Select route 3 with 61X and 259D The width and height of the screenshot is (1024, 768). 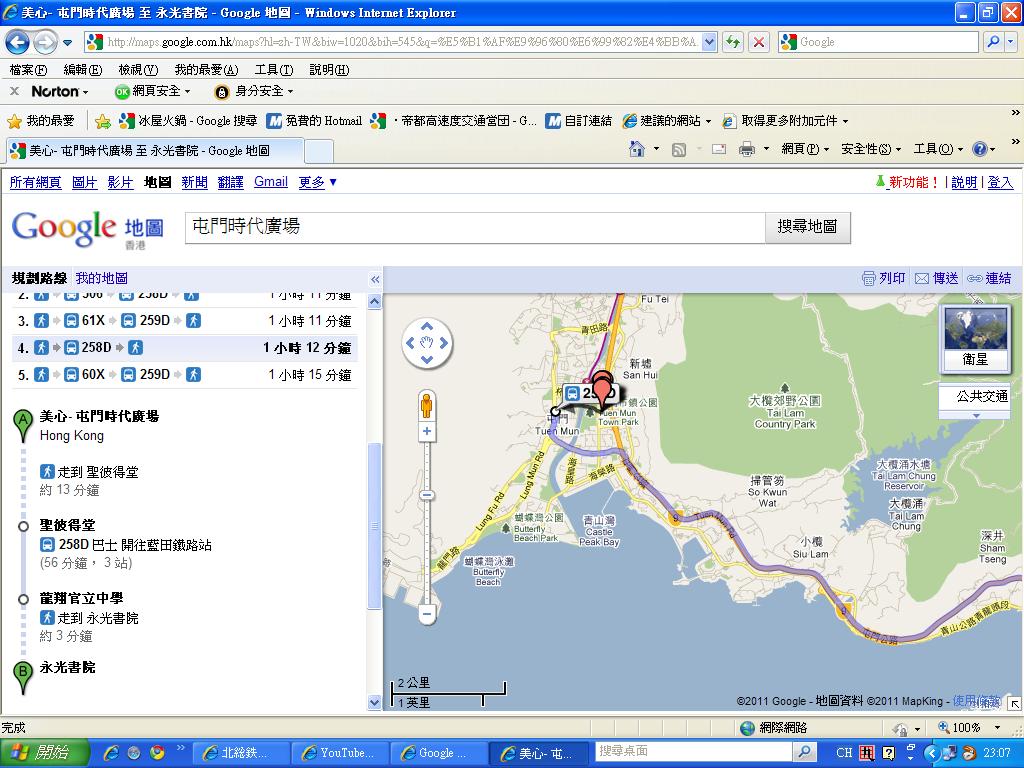tap(185, 321)
